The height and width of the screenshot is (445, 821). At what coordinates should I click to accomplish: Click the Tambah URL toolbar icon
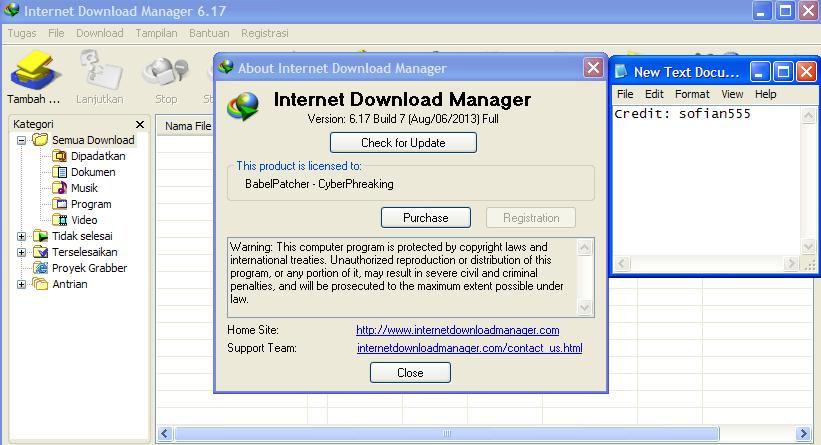coord(35,70)
